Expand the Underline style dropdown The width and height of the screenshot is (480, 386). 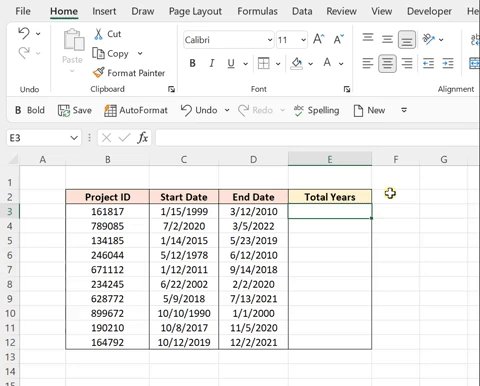pos(246,63)
